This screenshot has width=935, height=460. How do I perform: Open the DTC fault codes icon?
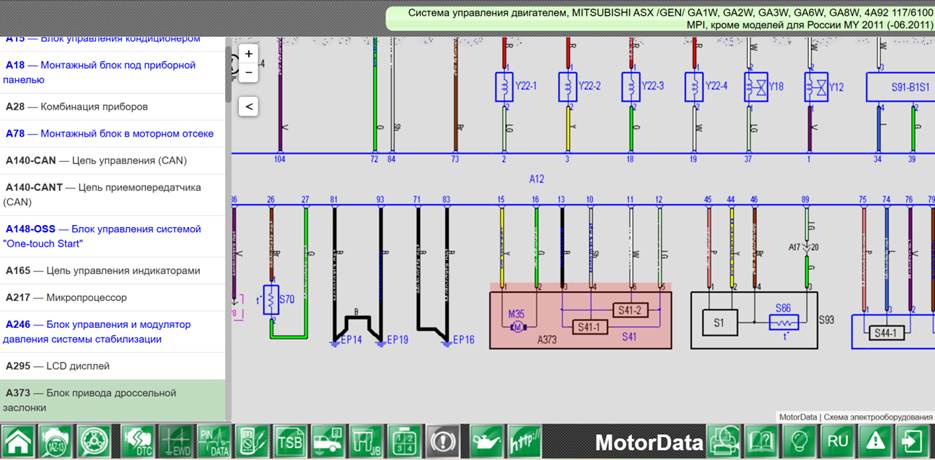[x=138, y=442]
